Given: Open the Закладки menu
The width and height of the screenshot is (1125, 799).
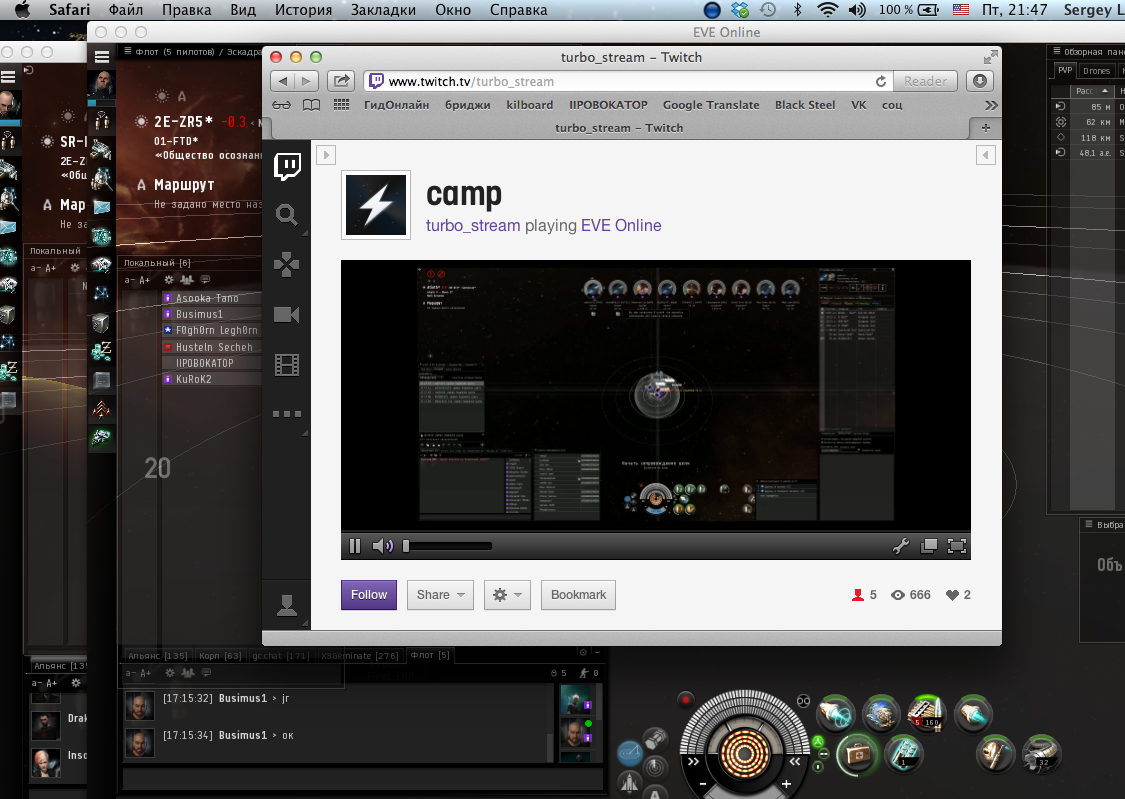Looking at the screenshot, I should click(x=383, y=10).
